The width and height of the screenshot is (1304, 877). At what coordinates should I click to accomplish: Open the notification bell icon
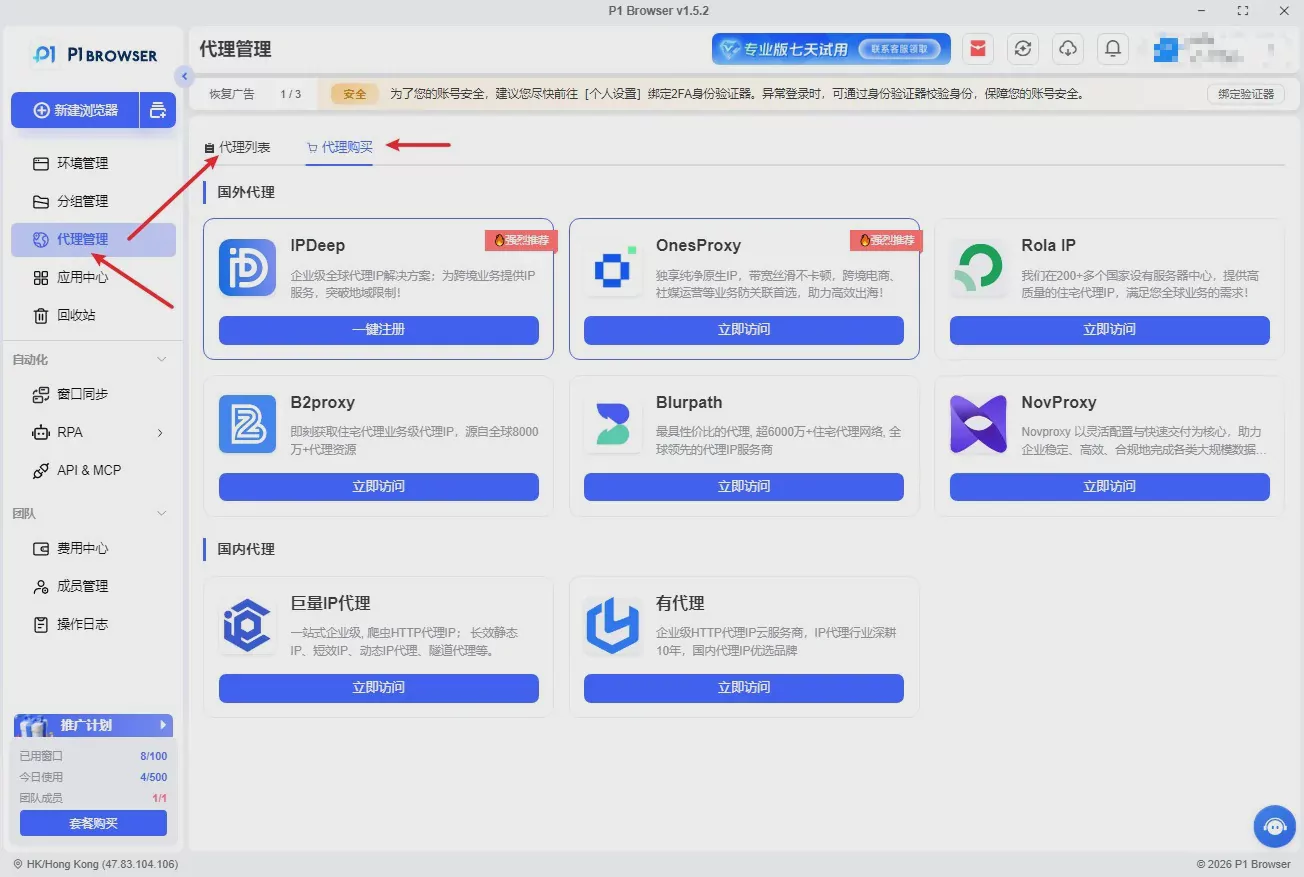pyautogui.click(x=1112, y=48)
